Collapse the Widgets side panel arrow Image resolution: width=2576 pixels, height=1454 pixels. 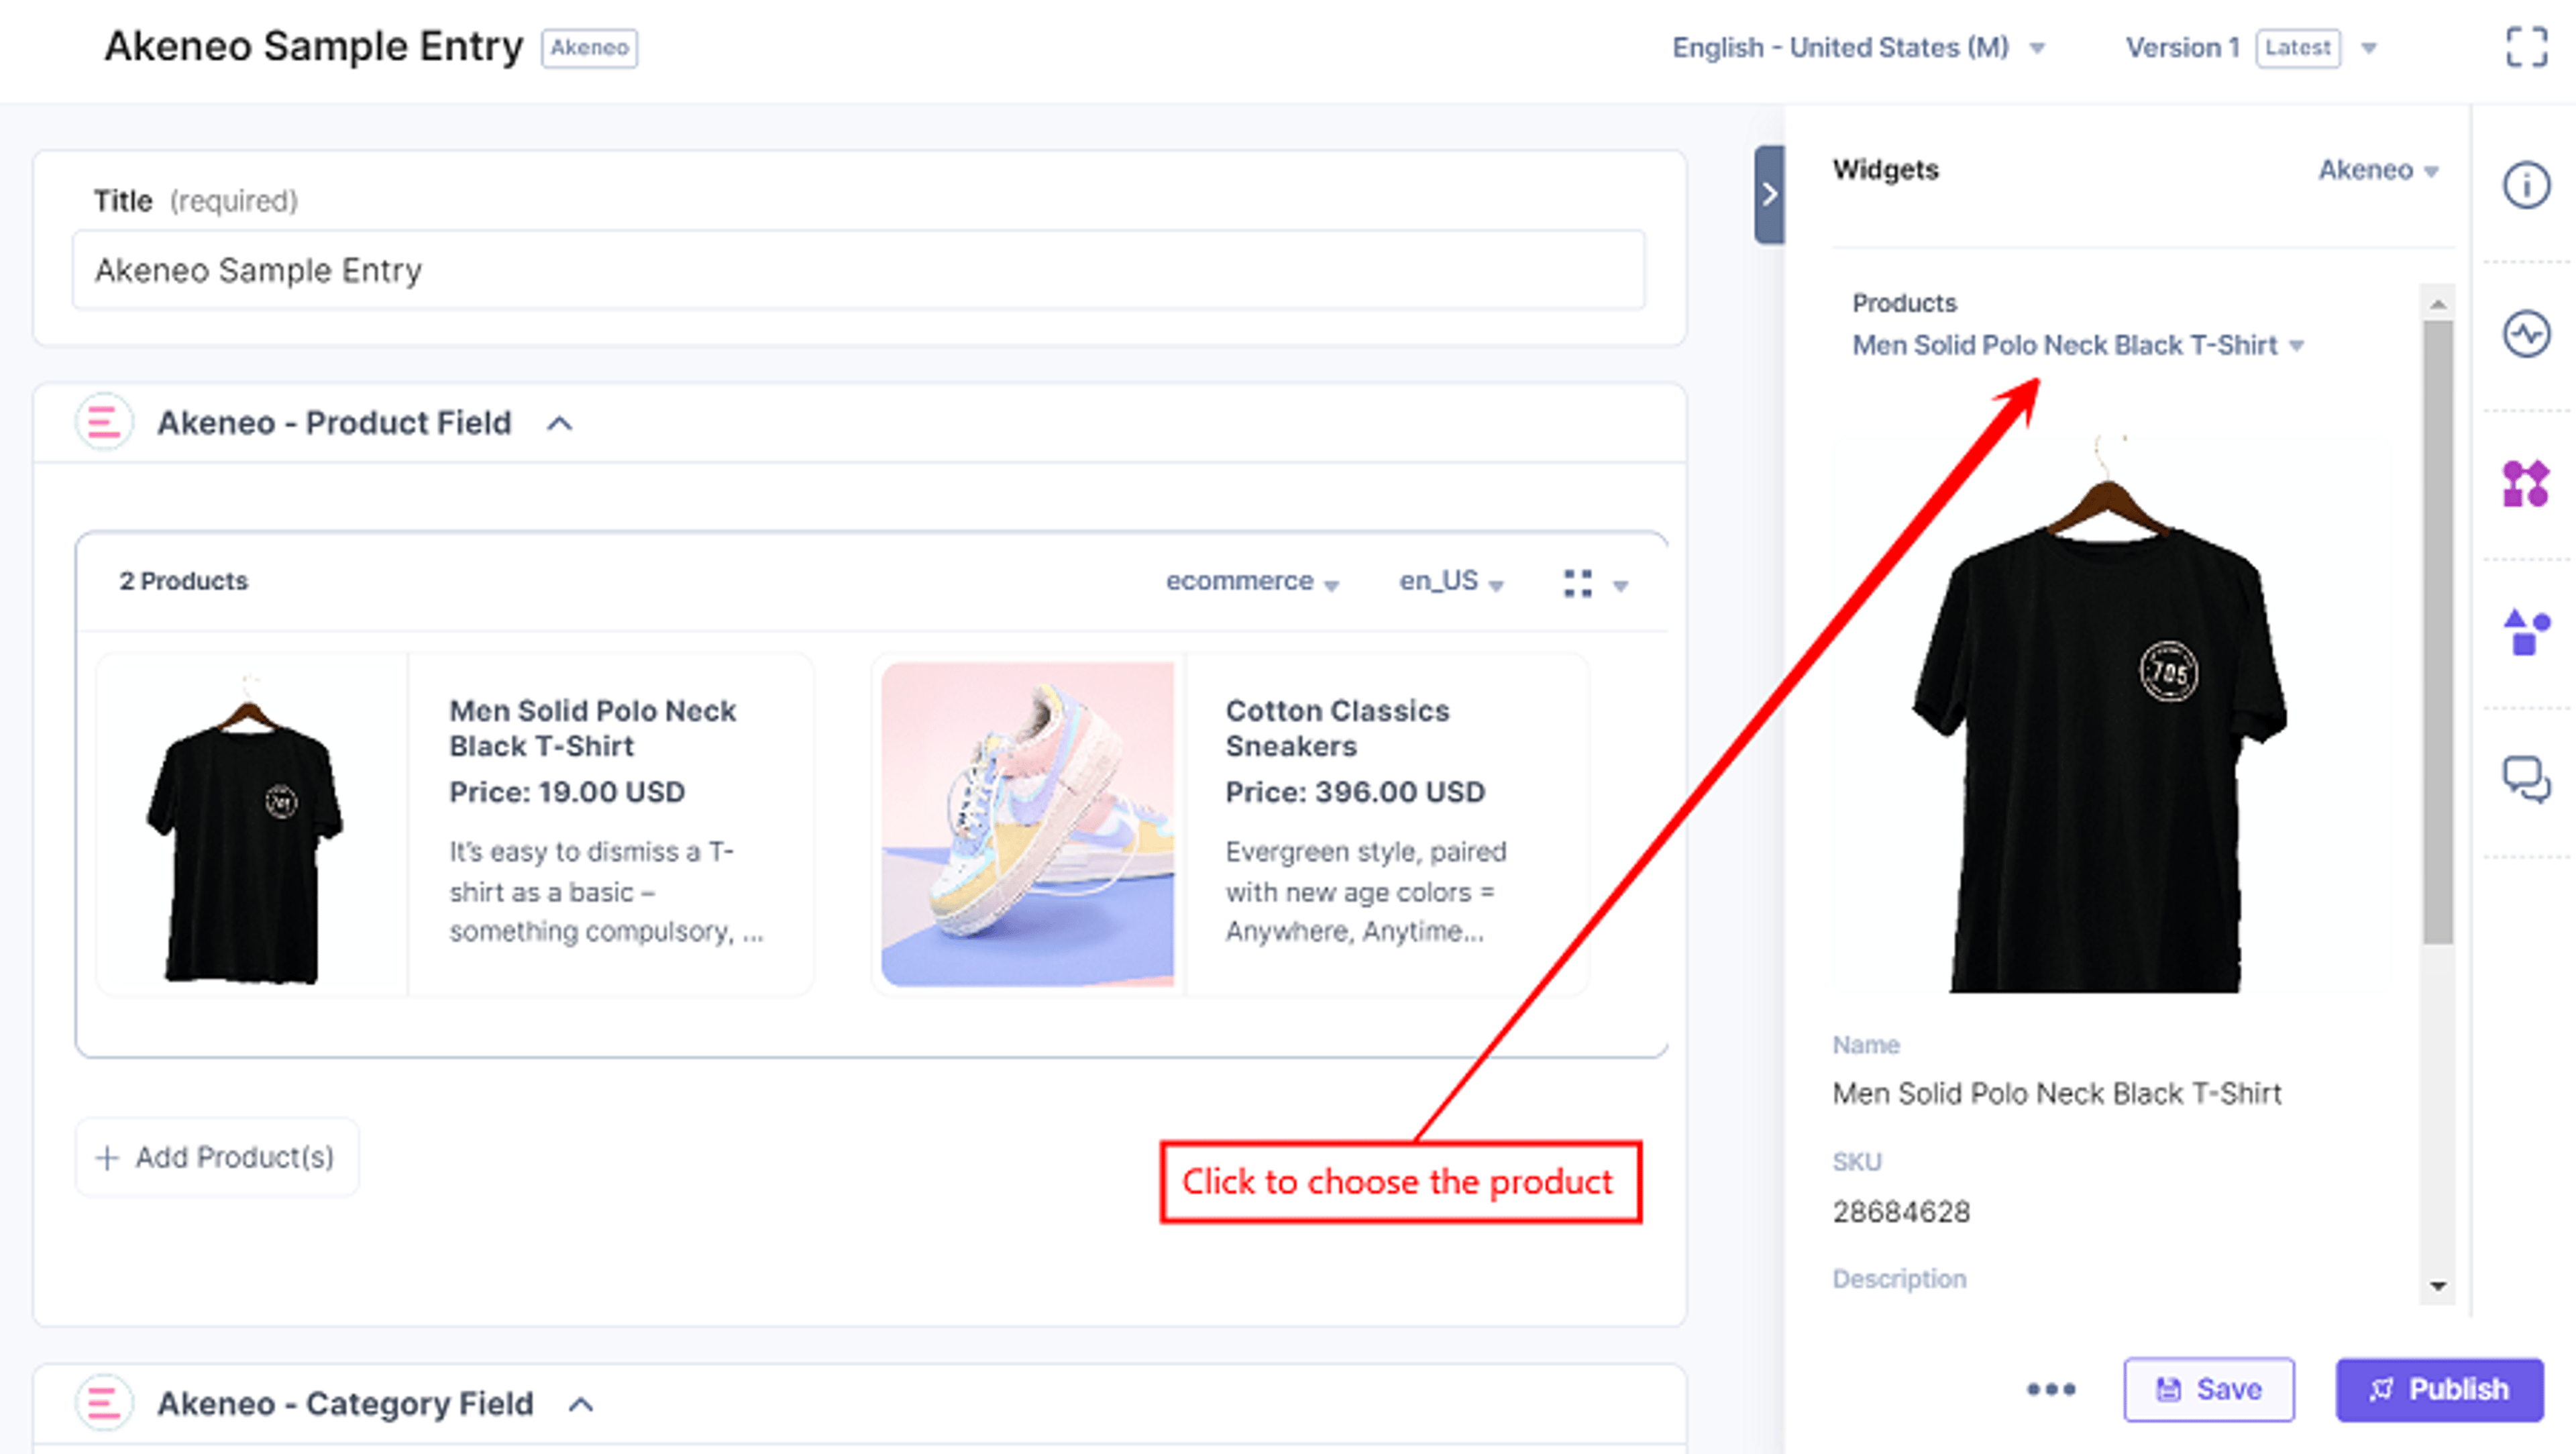pos(1769,194)
